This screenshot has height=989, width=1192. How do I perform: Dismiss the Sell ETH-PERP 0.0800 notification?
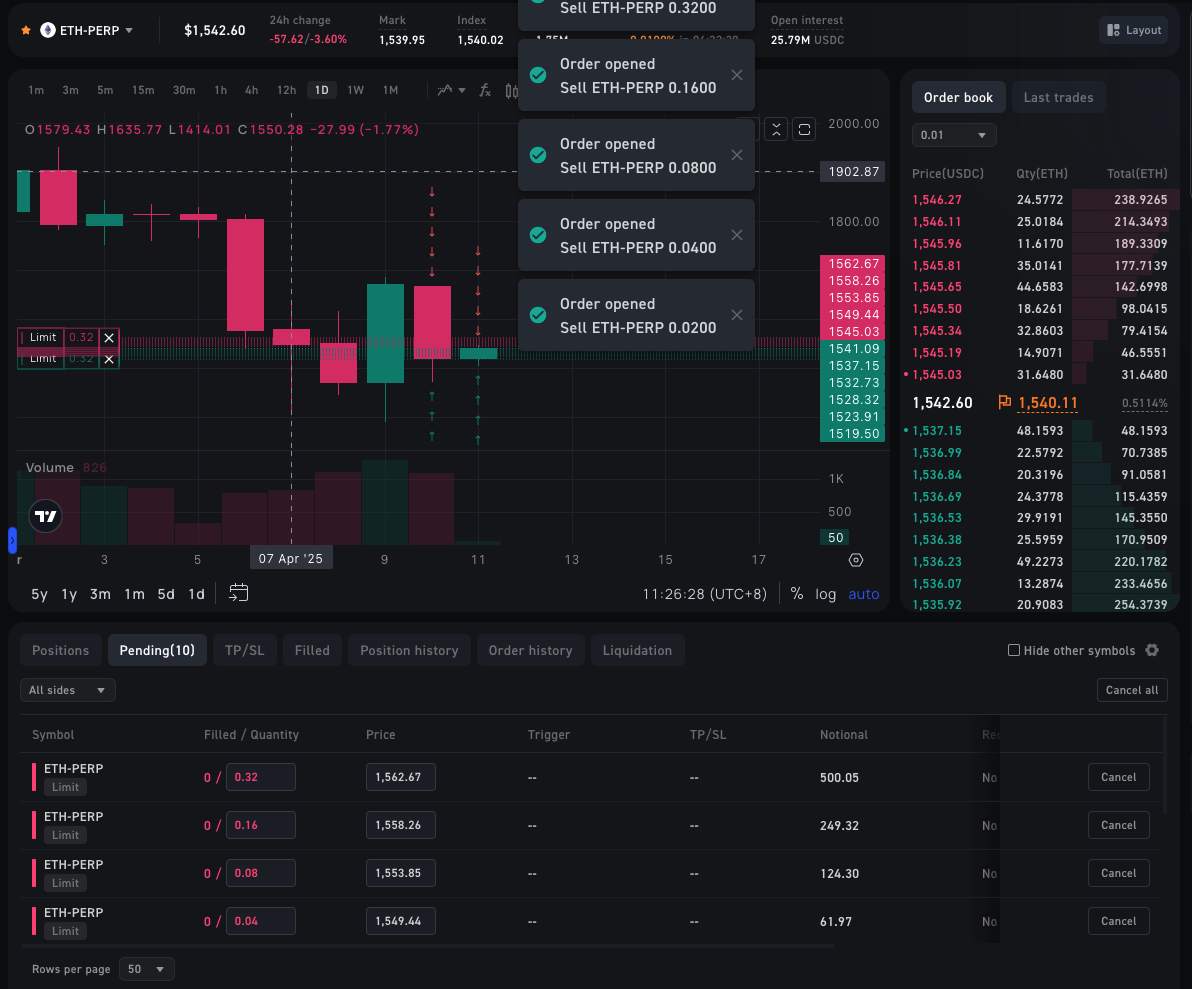(x=737, y=155)
